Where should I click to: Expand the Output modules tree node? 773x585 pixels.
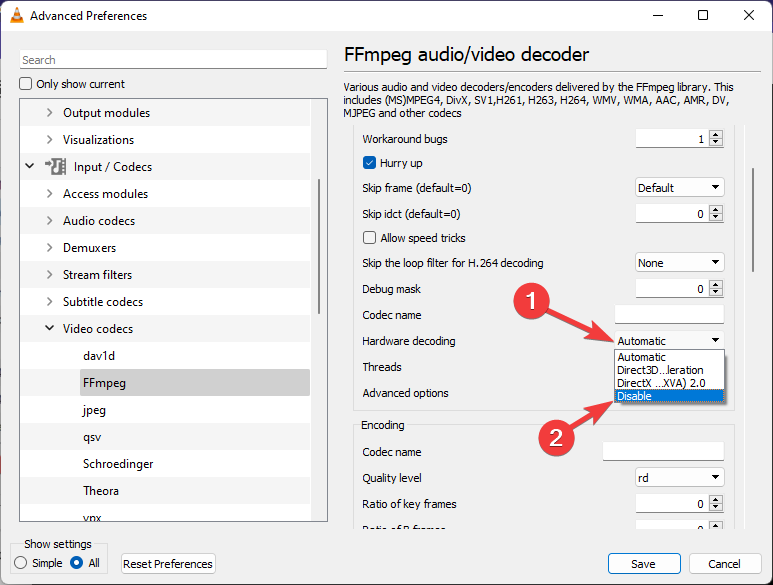(x=49, y=113)
